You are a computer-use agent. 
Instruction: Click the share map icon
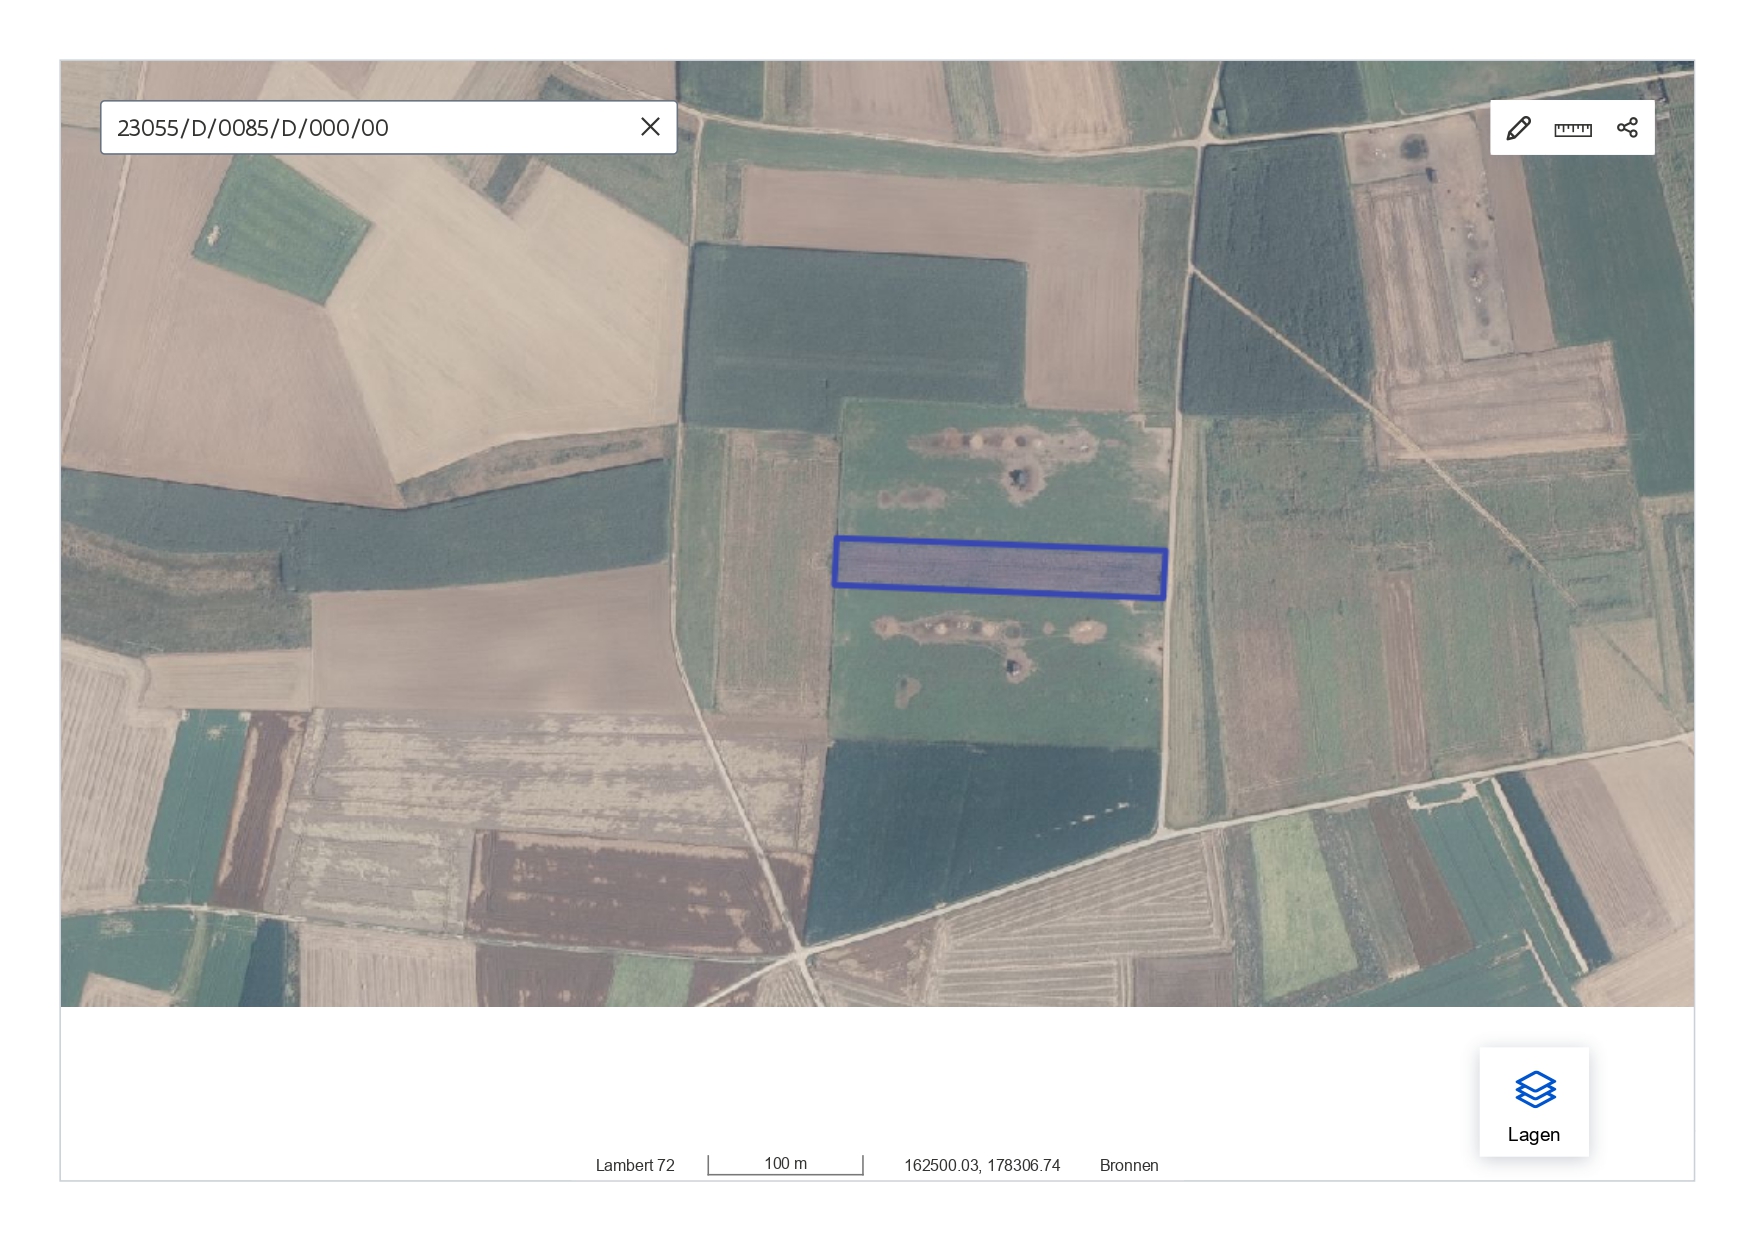[x=1627, y=128]
